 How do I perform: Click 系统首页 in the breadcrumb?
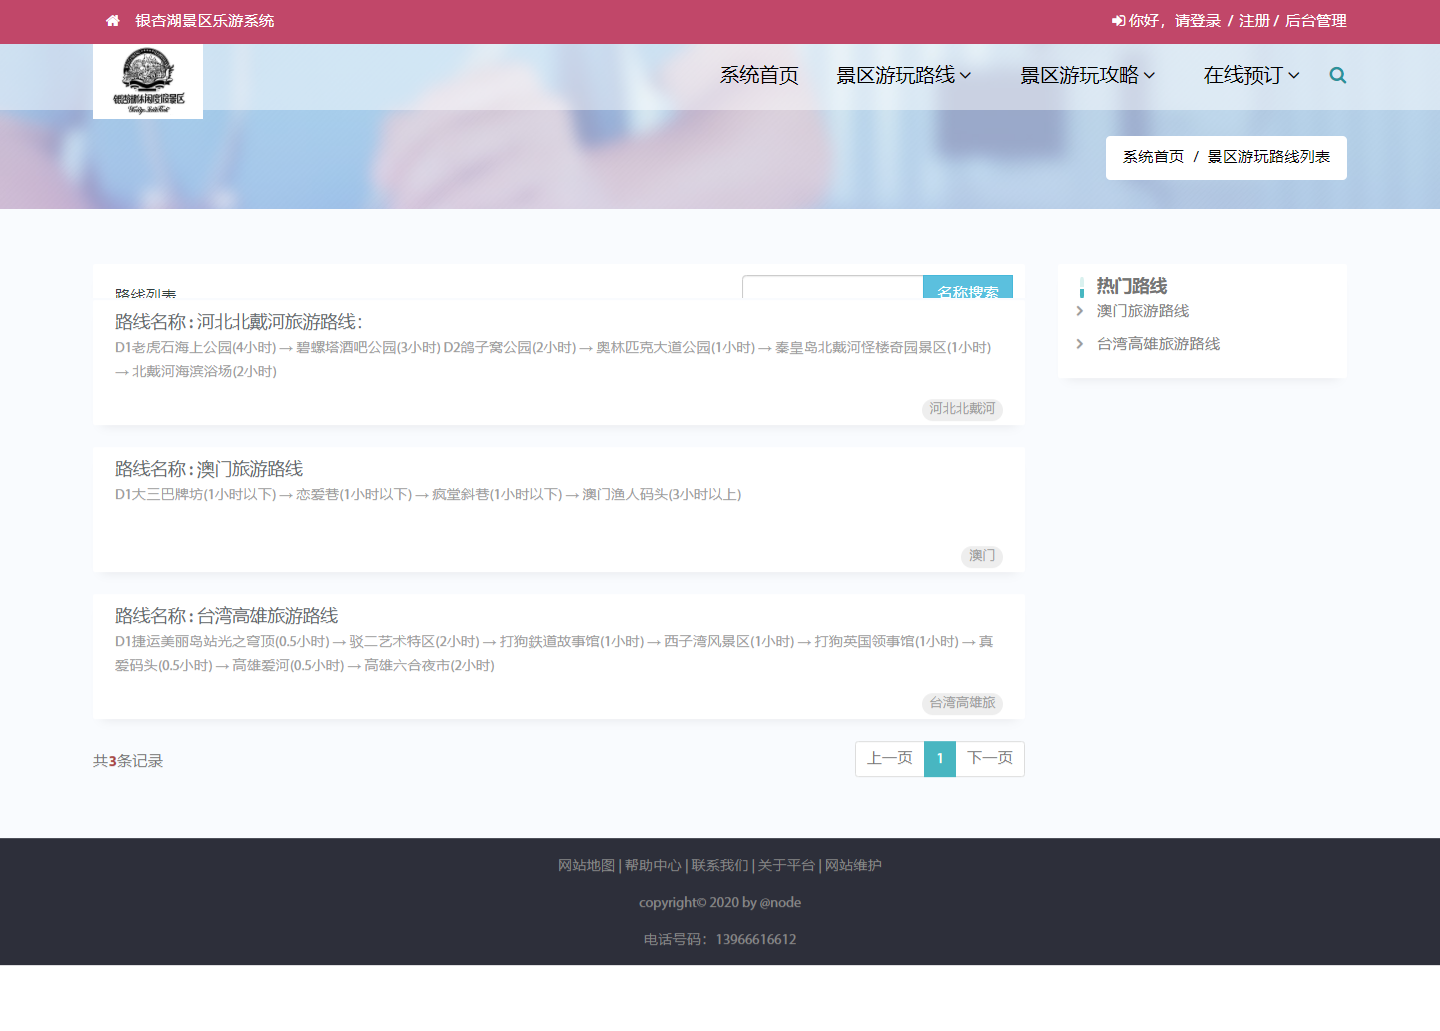pyautogui.click(x=1153, y=157)
